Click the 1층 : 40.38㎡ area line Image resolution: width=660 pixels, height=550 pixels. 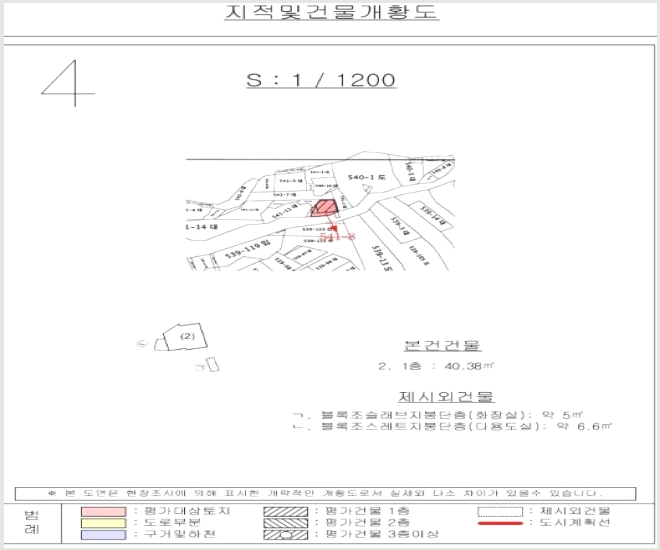(436, 366)
